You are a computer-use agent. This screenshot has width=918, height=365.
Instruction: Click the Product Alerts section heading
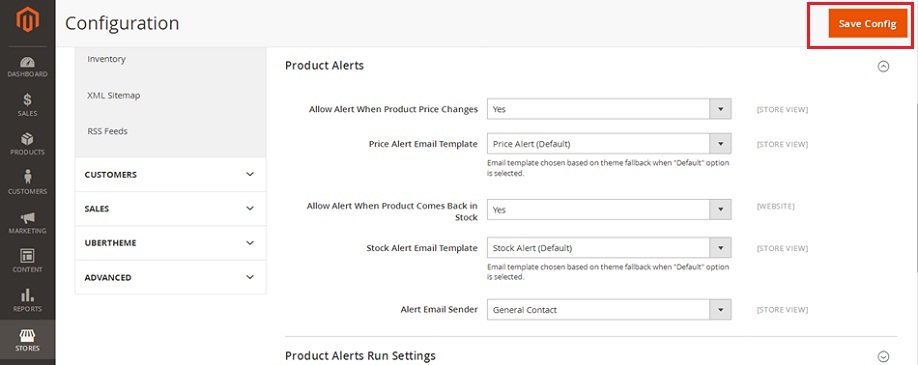point(324,66)
